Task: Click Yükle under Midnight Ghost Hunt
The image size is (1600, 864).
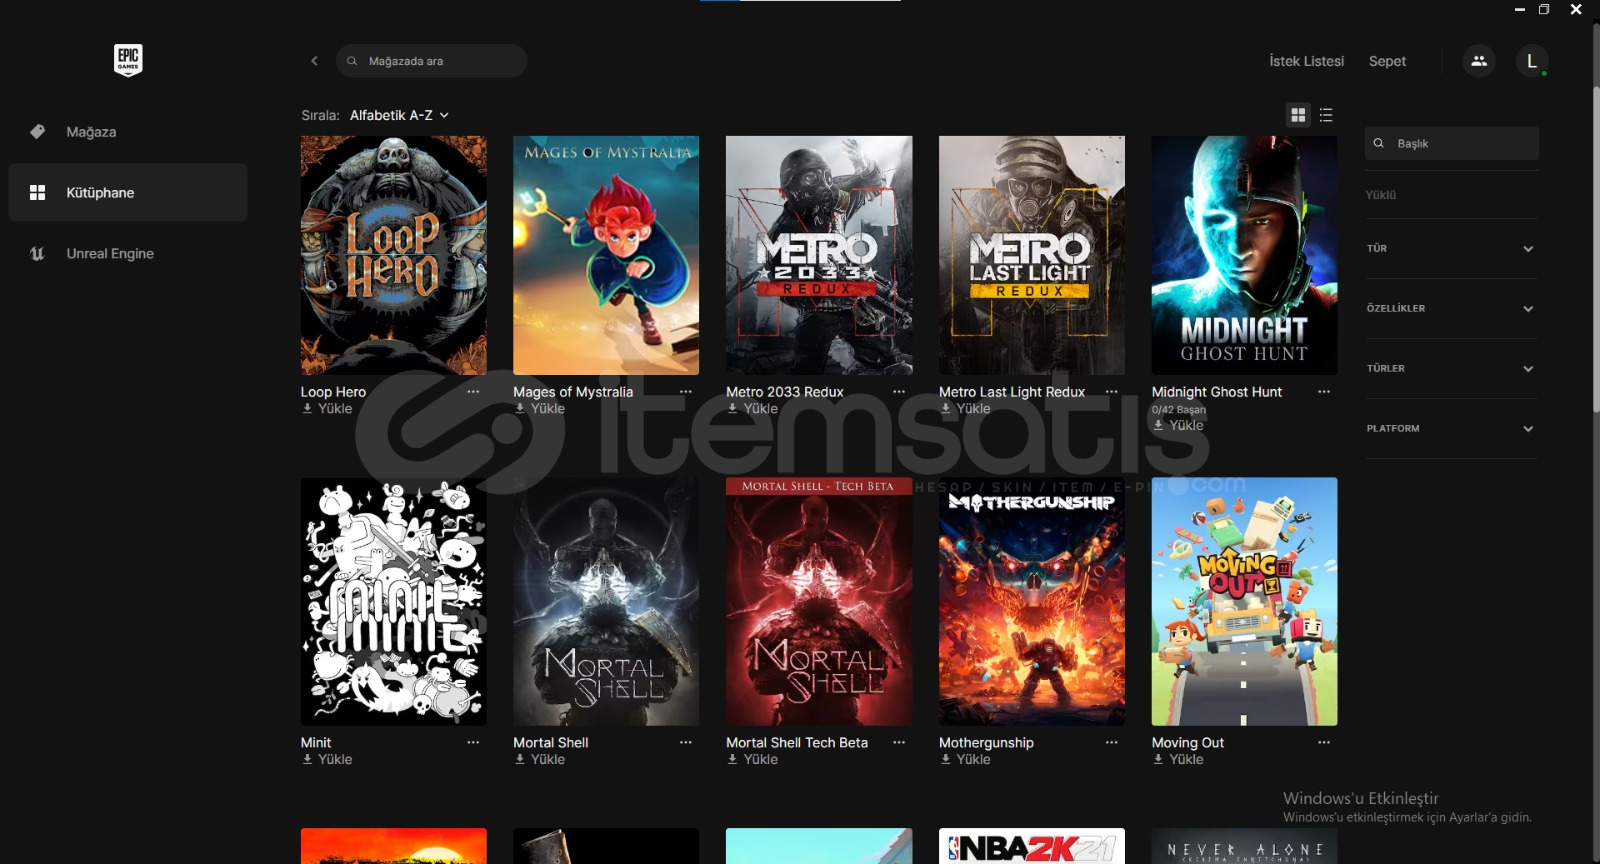Action: click(x=1178, y=425)
